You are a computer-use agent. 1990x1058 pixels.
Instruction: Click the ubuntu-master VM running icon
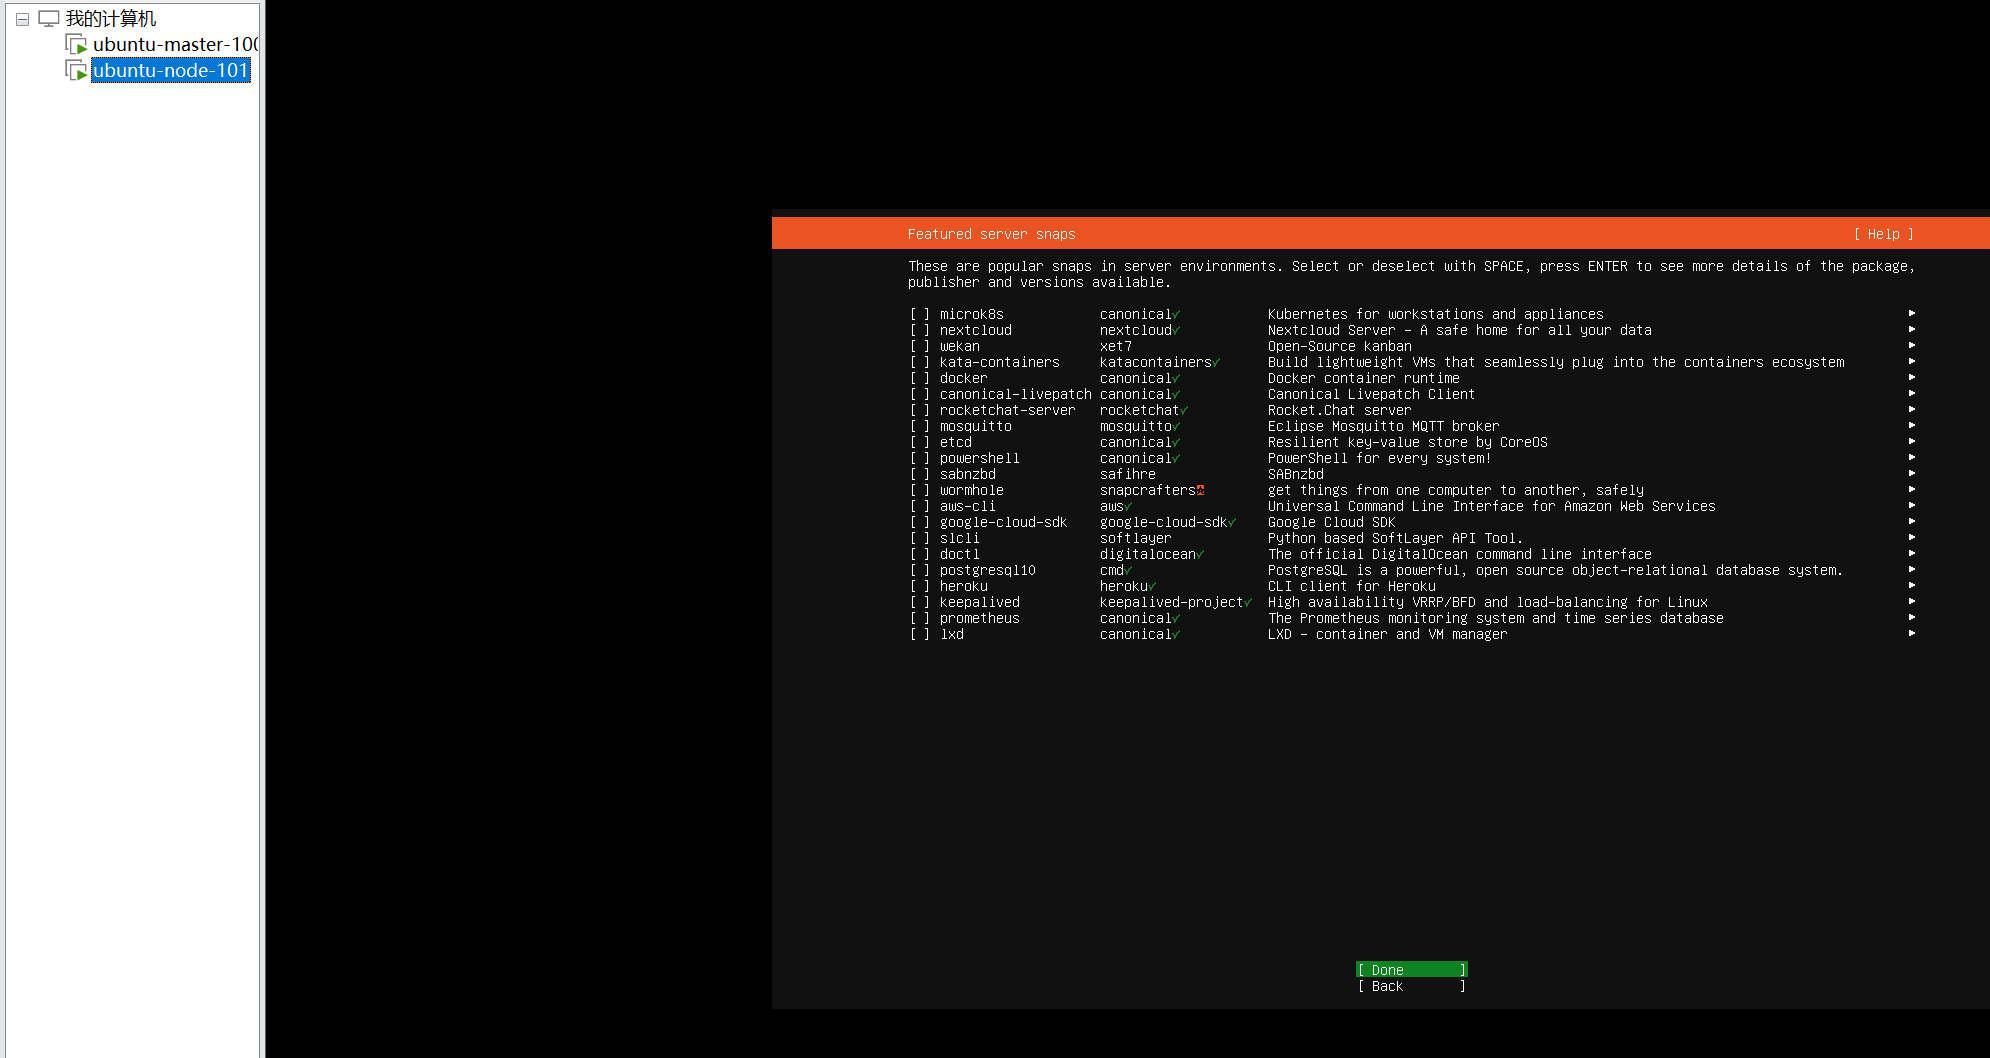coord(76,44)
